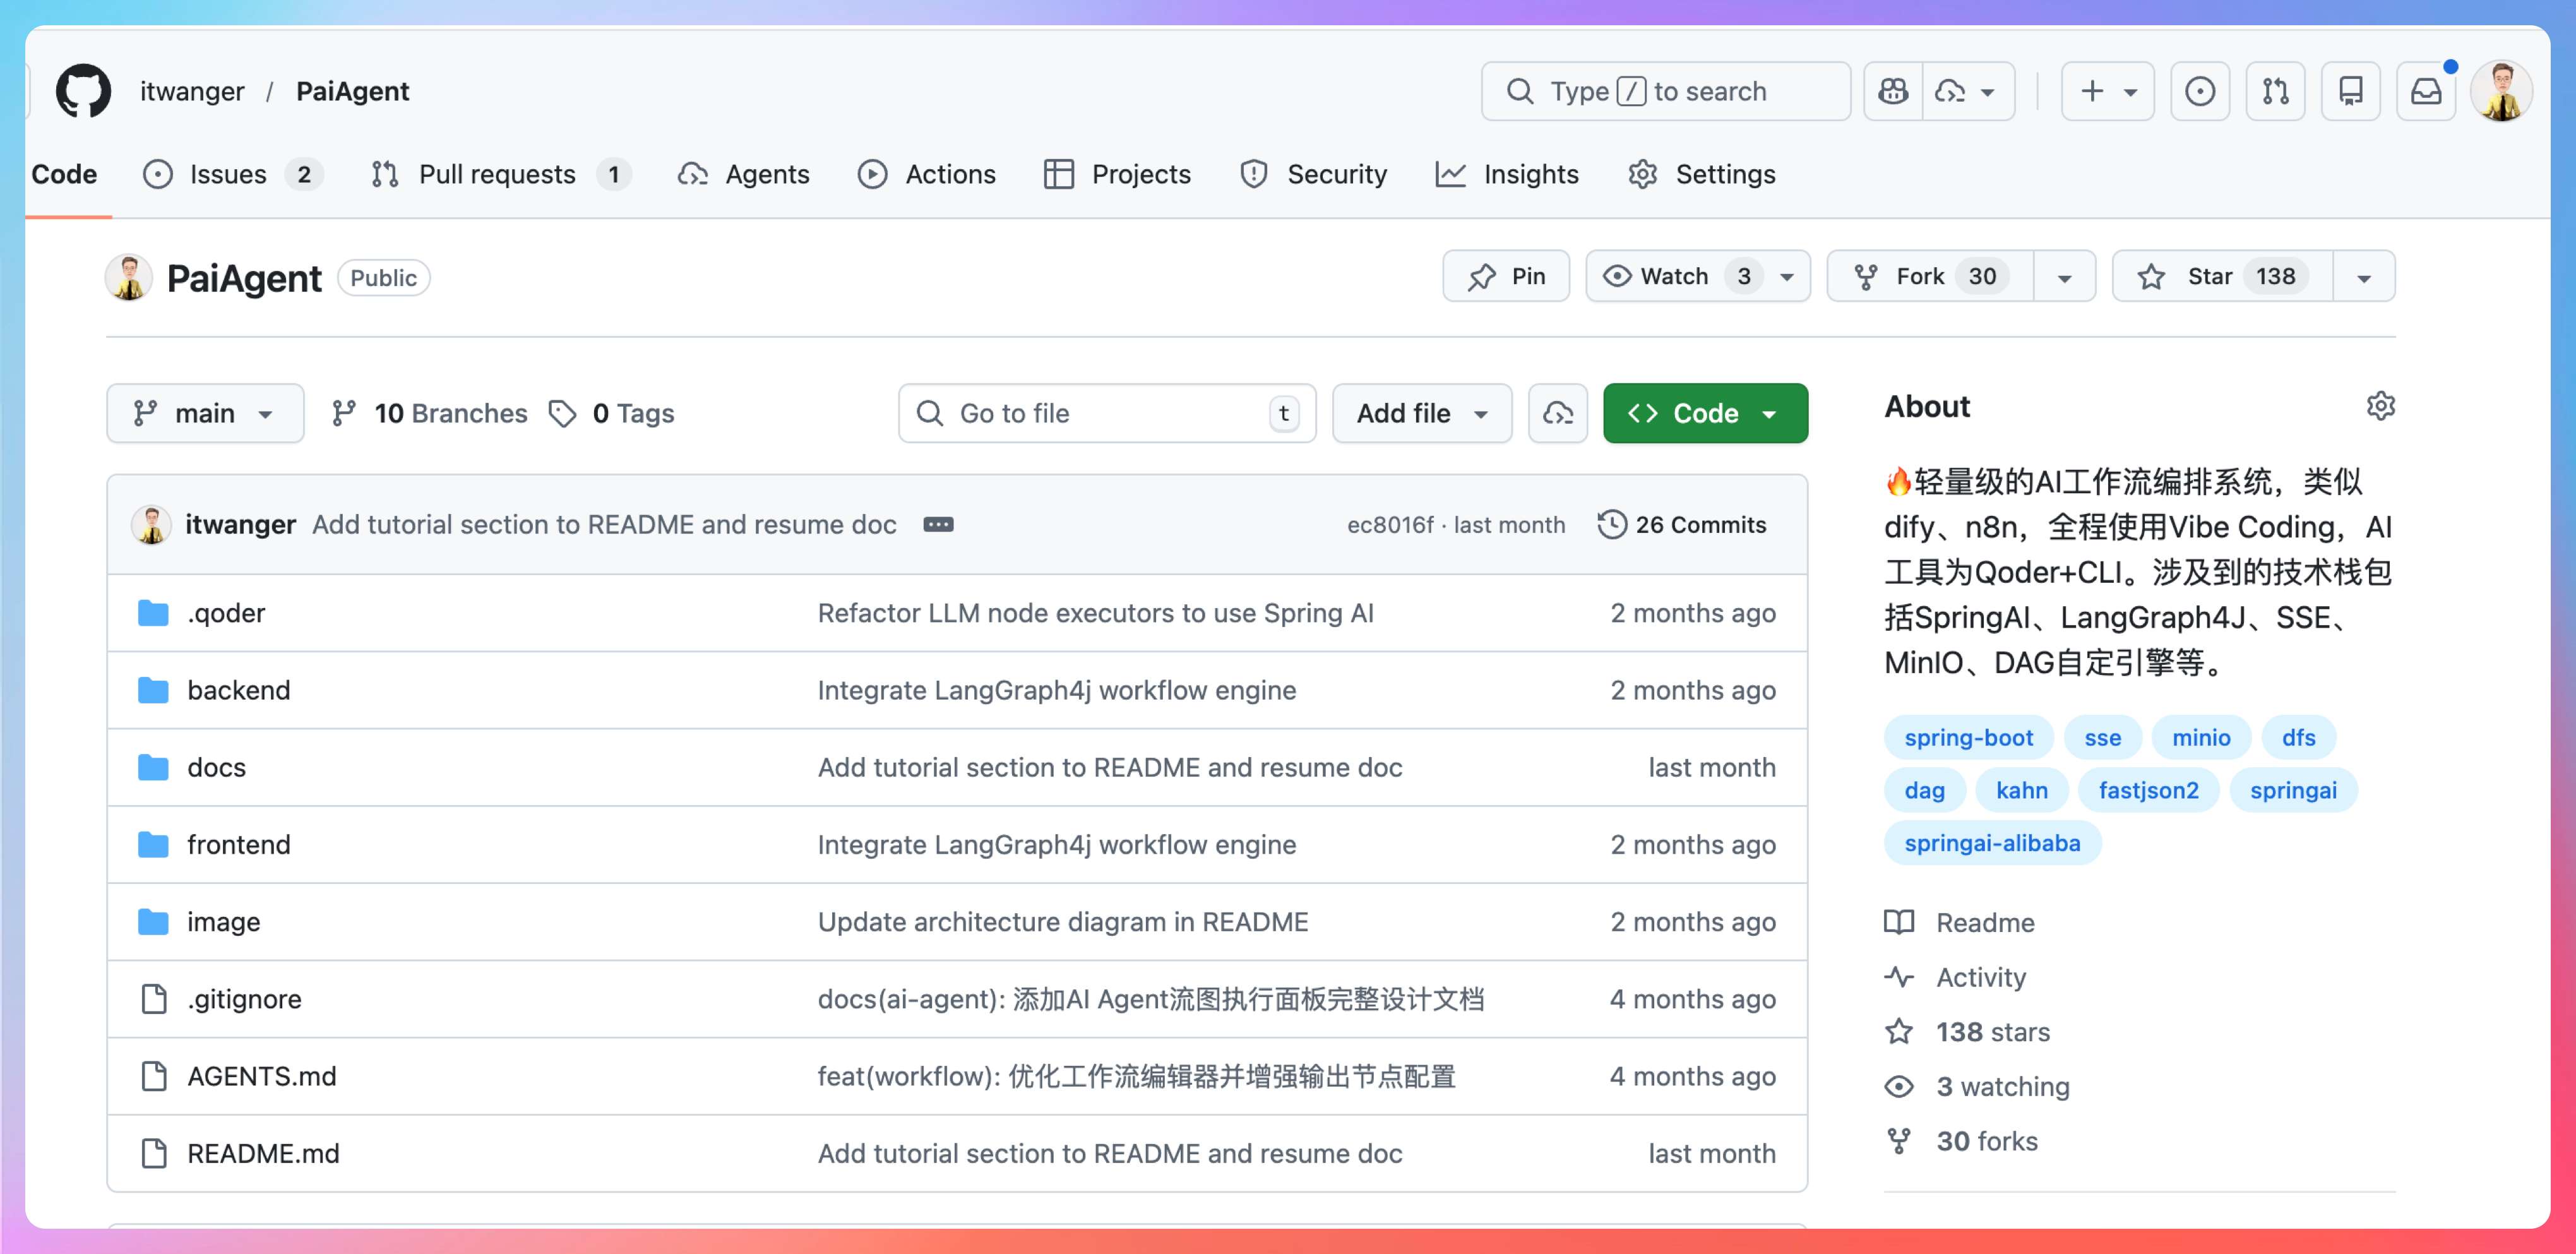The width and height of the screenshot is (2576, 1254).
Task: Open the Insights tab
Action: point(1530,174)
